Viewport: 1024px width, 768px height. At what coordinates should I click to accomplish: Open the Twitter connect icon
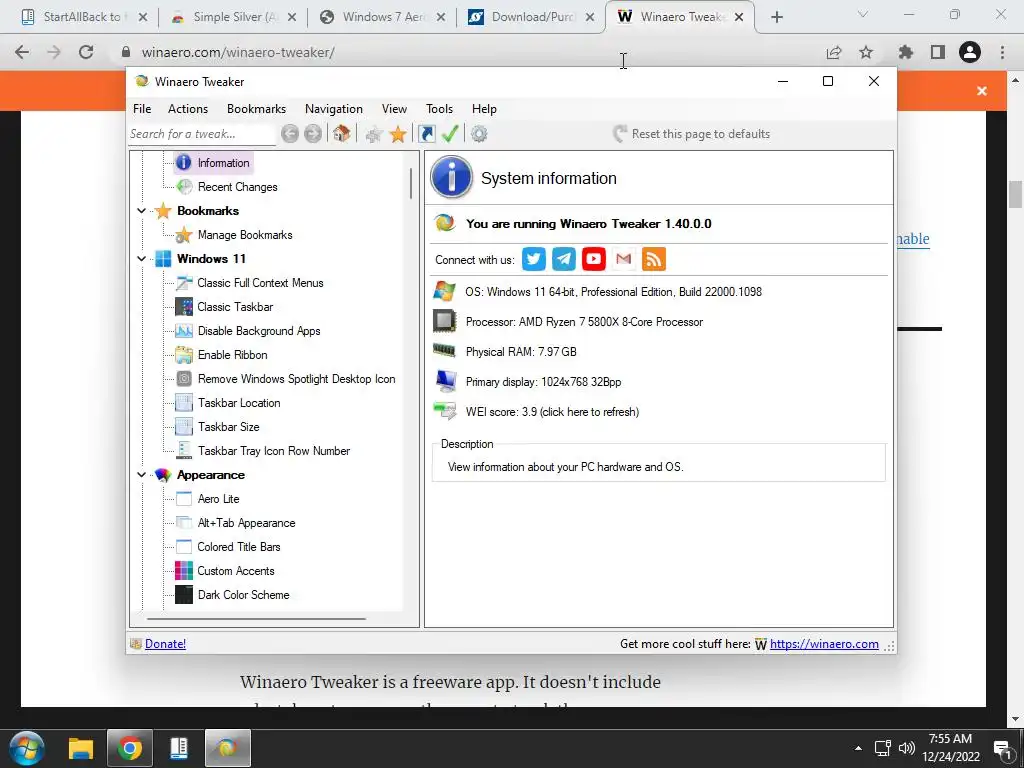click(534, 259)
